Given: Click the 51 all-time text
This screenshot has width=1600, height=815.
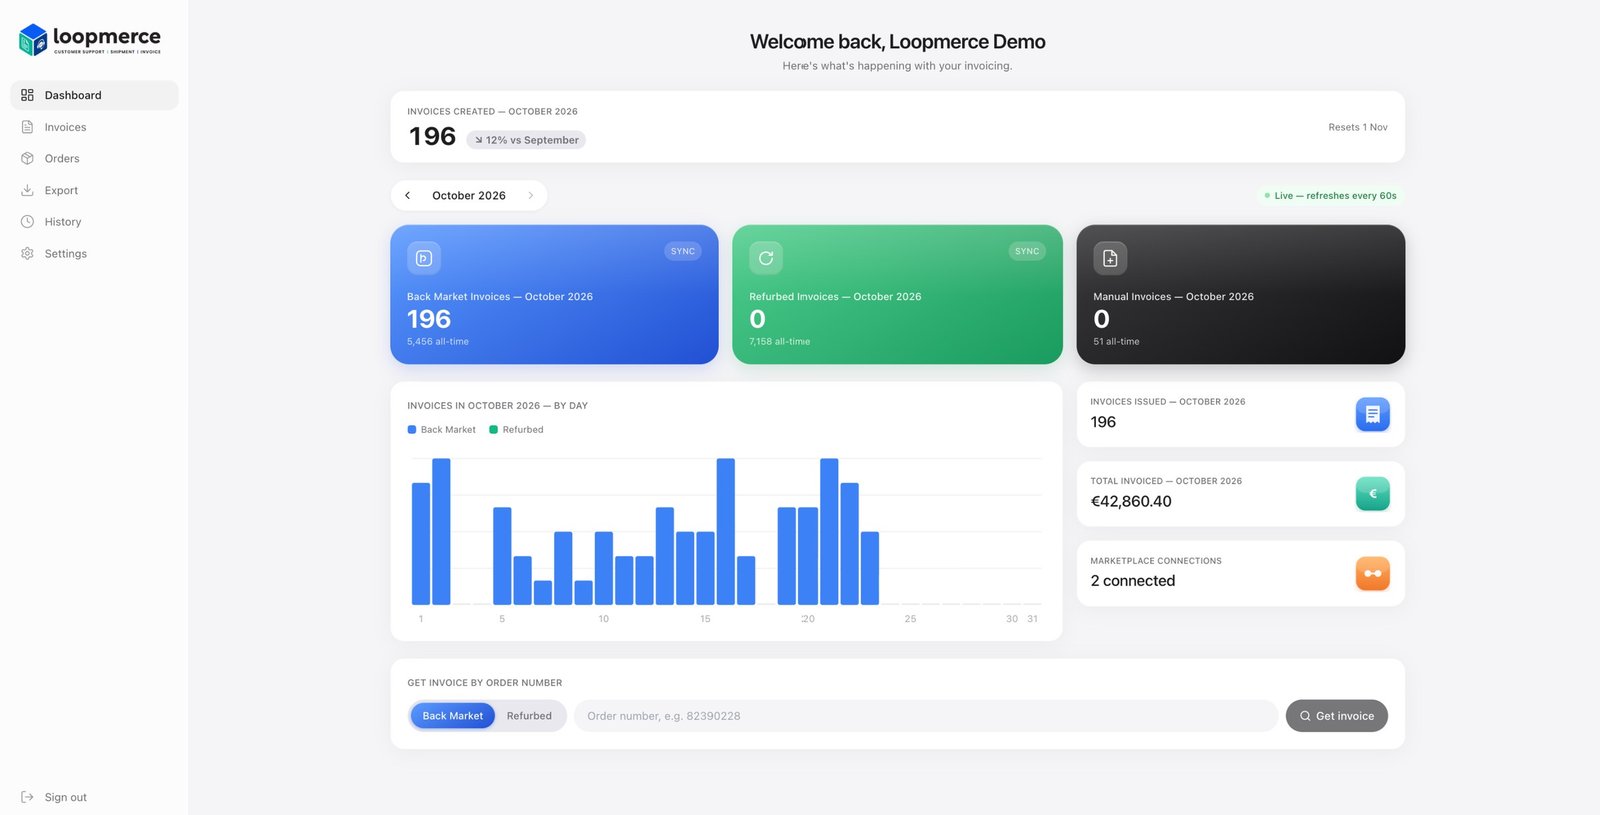Looking at the screenshot, I should (x=1116, y=342).
